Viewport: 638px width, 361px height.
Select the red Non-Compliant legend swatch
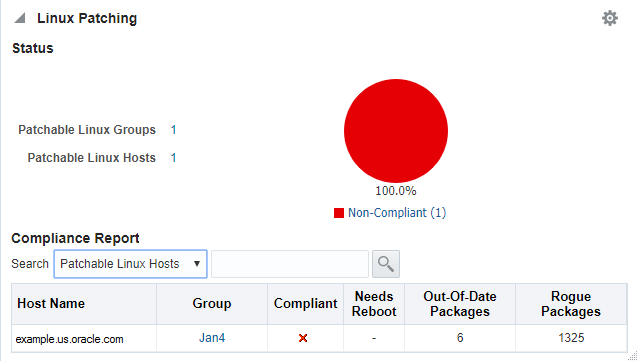[x=339, y=213]
